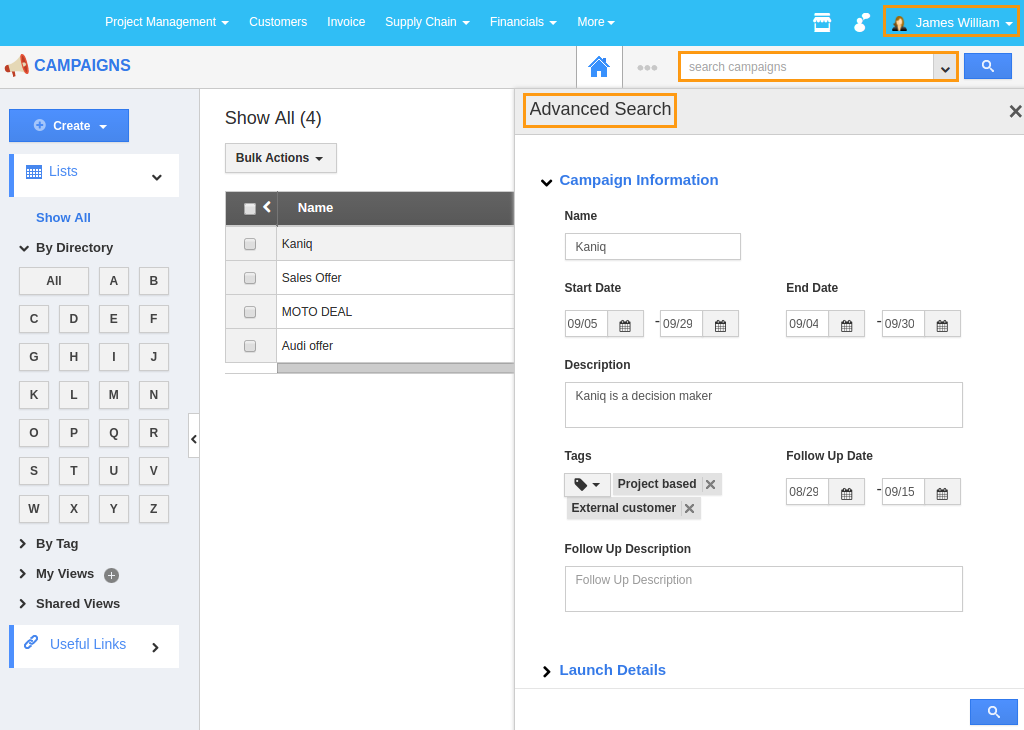Tick the checkbox for Kaniq campaign

point(250,244)
